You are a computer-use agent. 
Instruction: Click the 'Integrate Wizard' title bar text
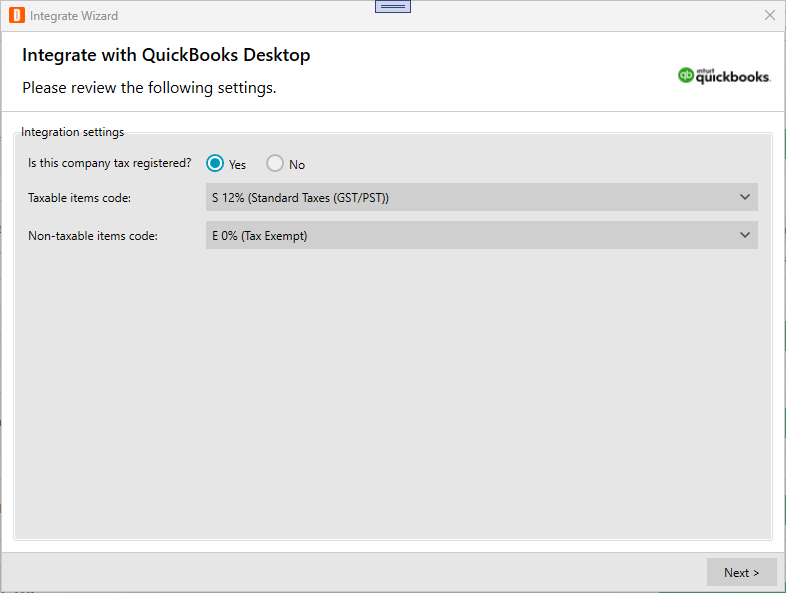click(x=74, y=16)
